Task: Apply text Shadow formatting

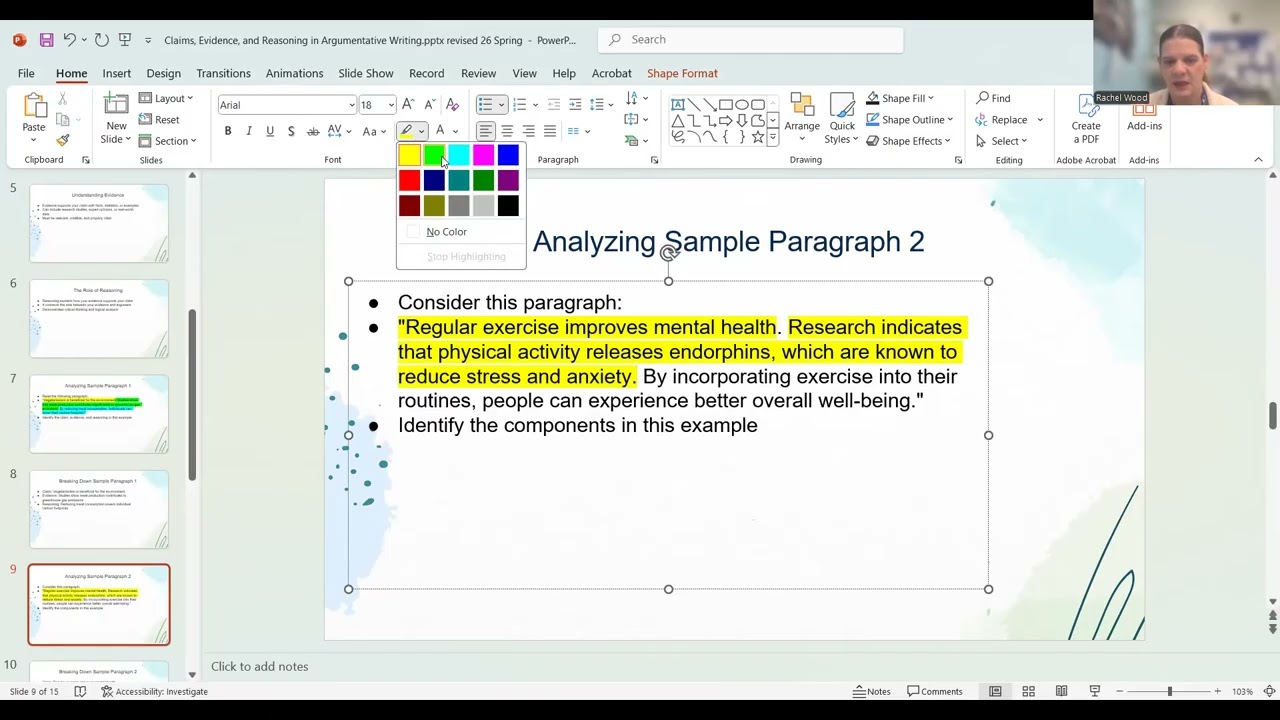Action: [290, 131]
